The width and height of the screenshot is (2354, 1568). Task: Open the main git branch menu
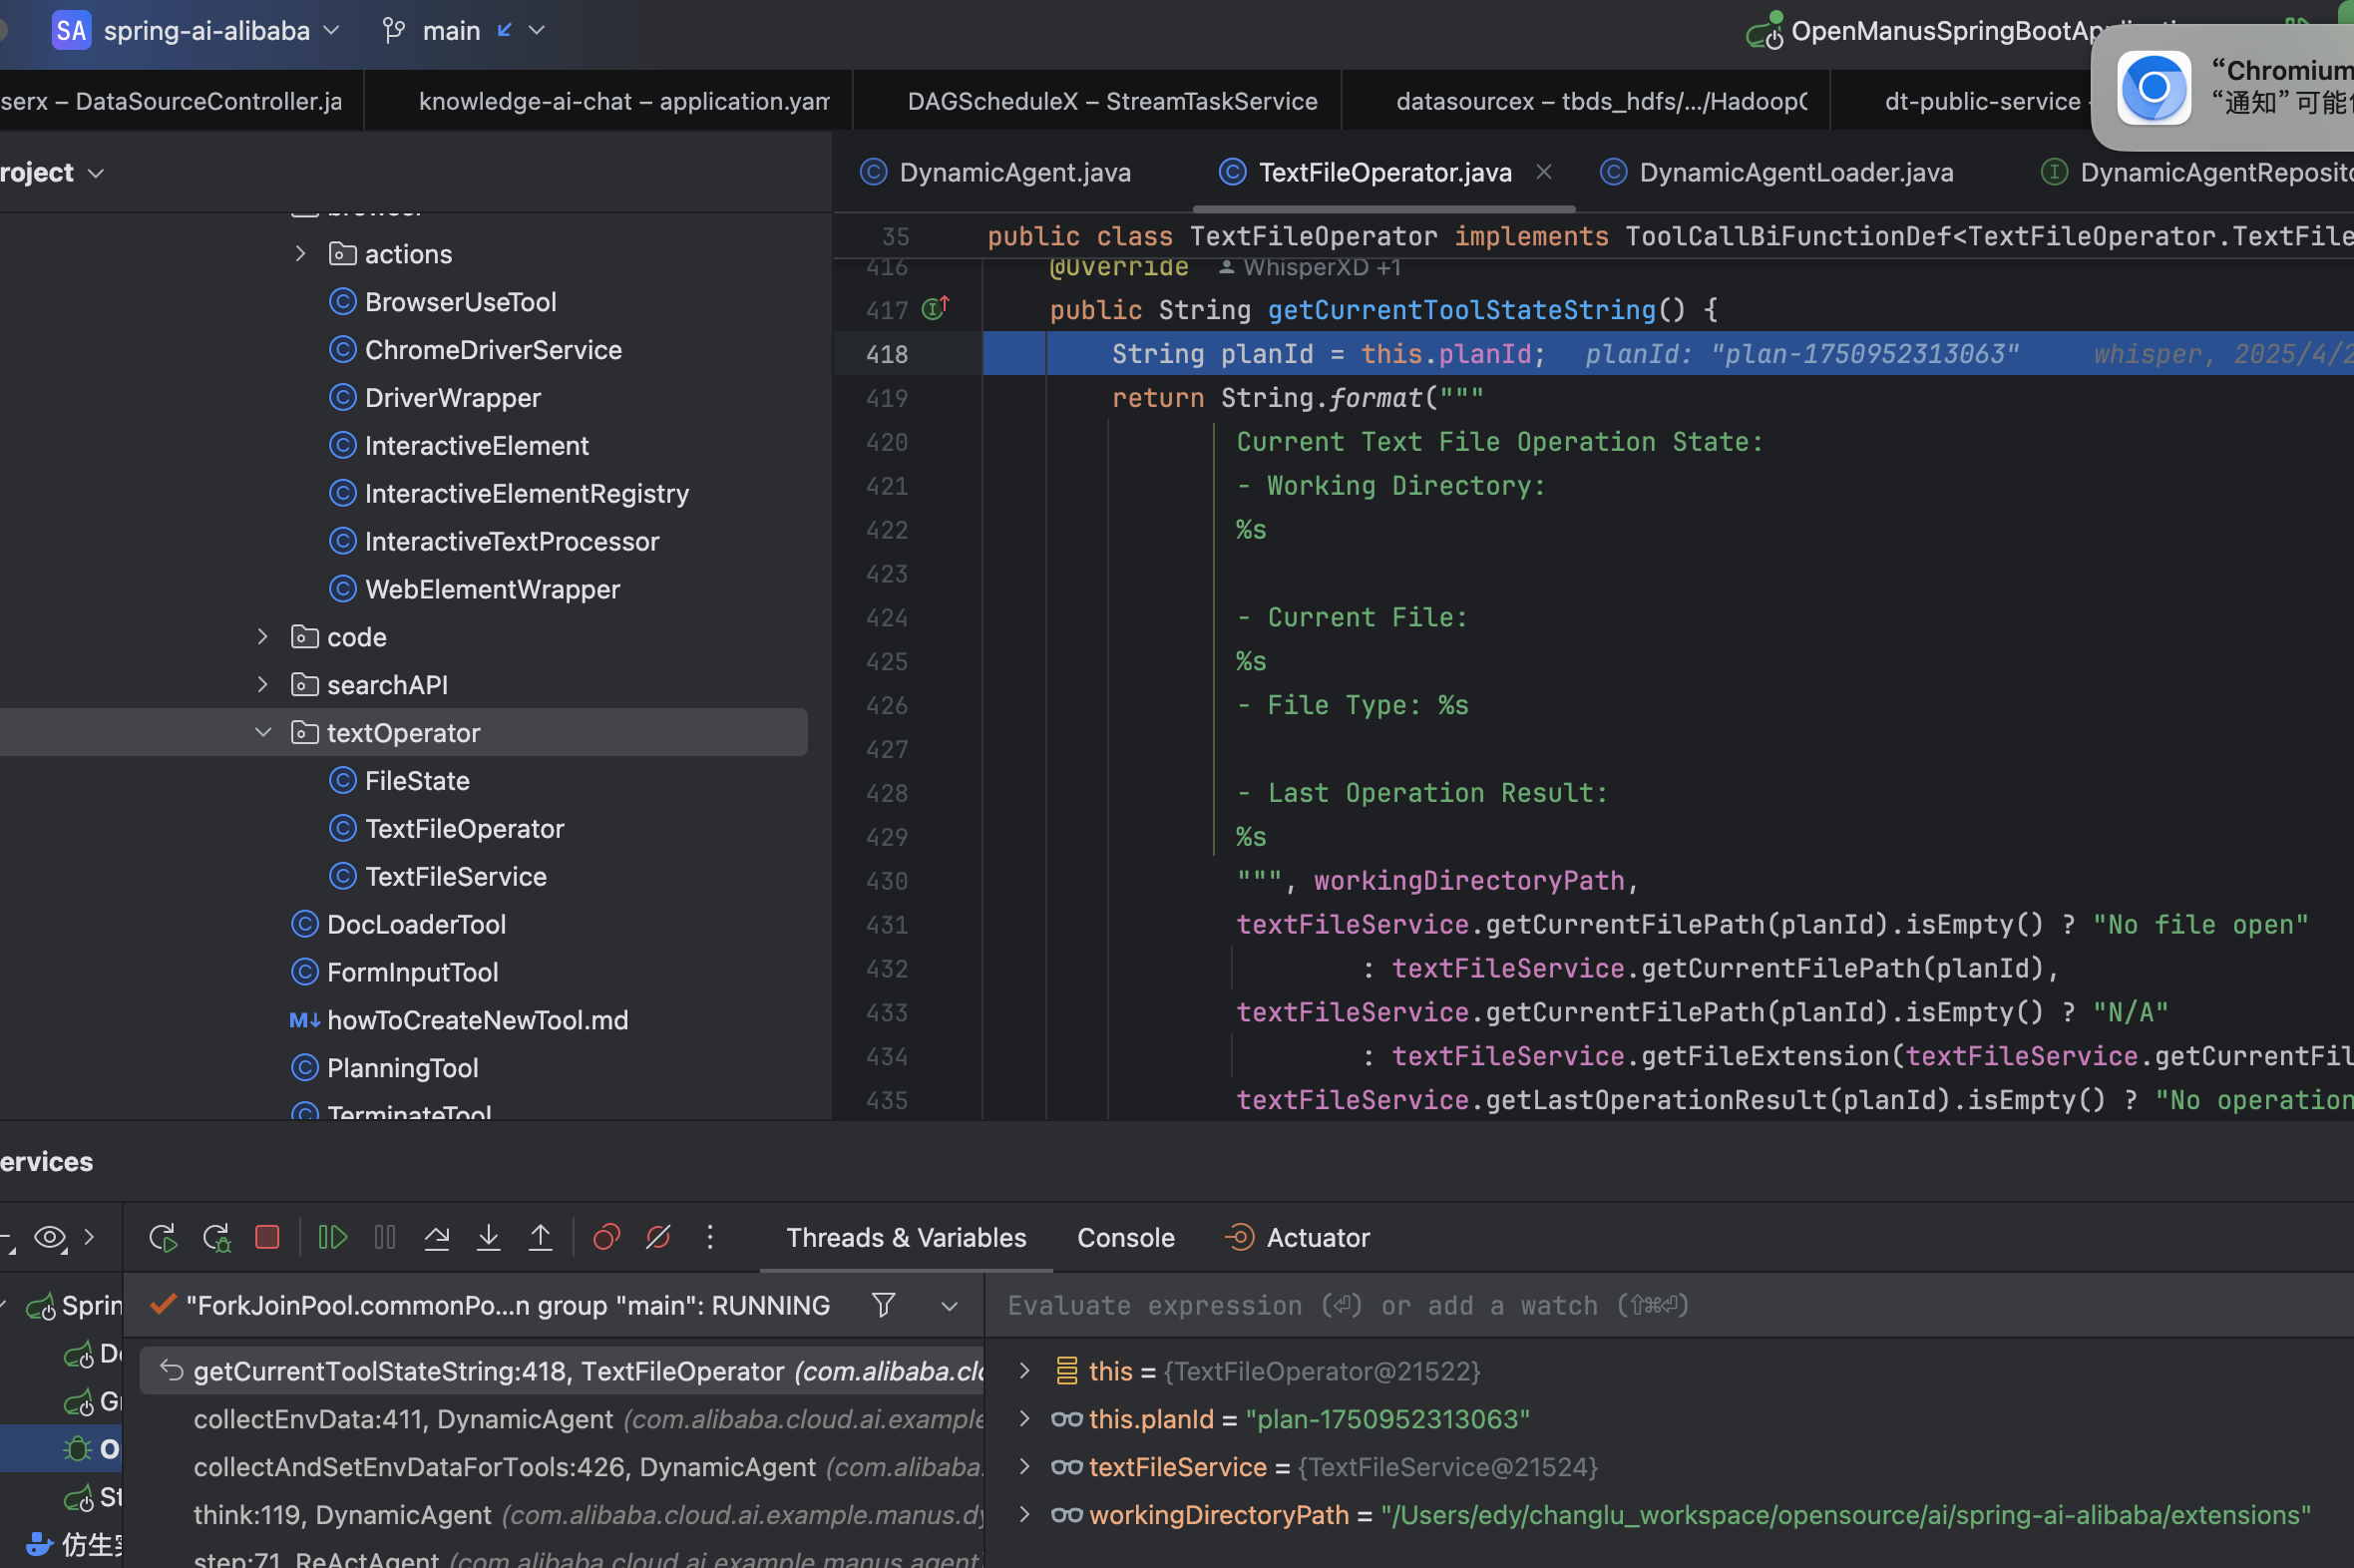[x=452, y=31]
